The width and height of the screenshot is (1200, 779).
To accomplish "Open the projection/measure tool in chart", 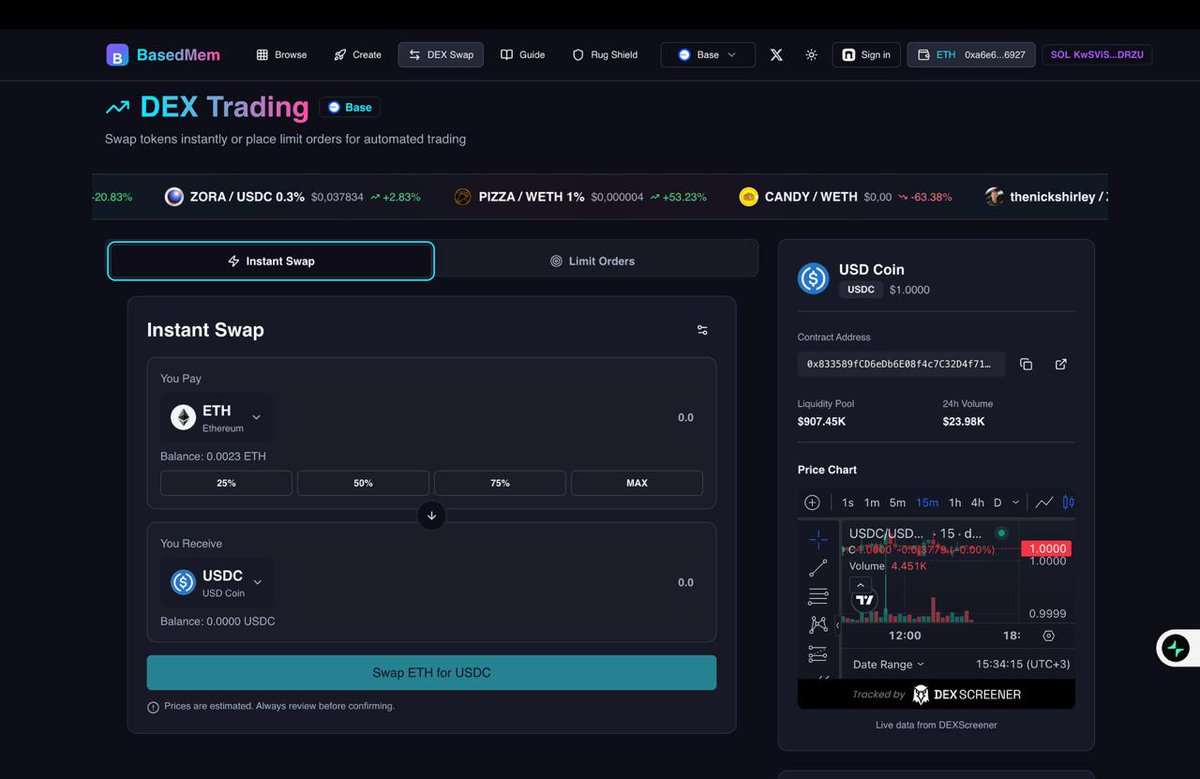I will 818,653.
